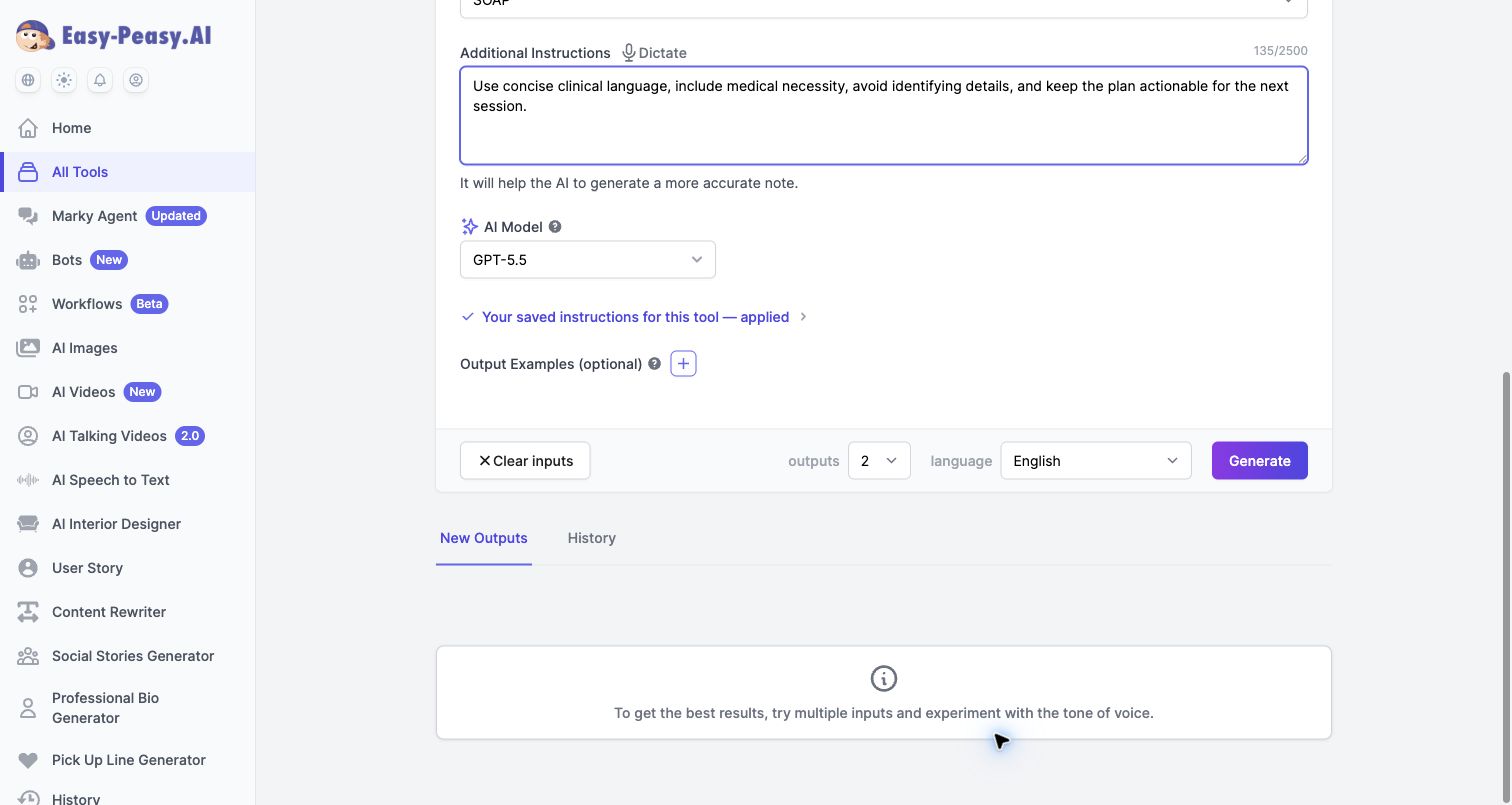This screenshot has width=1512, height=805.
Task: Click the AI Model sparkle icon
Action: pyautogui.click(x=469, y=227)
